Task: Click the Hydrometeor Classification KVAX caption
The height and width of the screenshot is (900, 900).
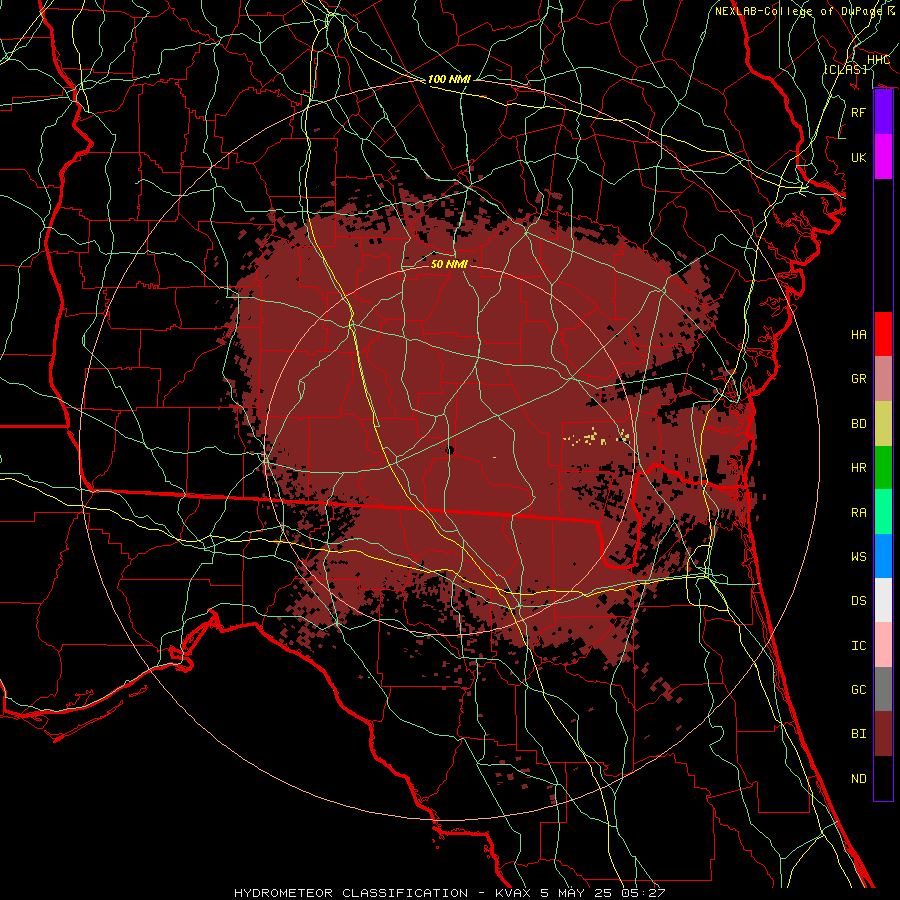Action: [x=449, y=893]
